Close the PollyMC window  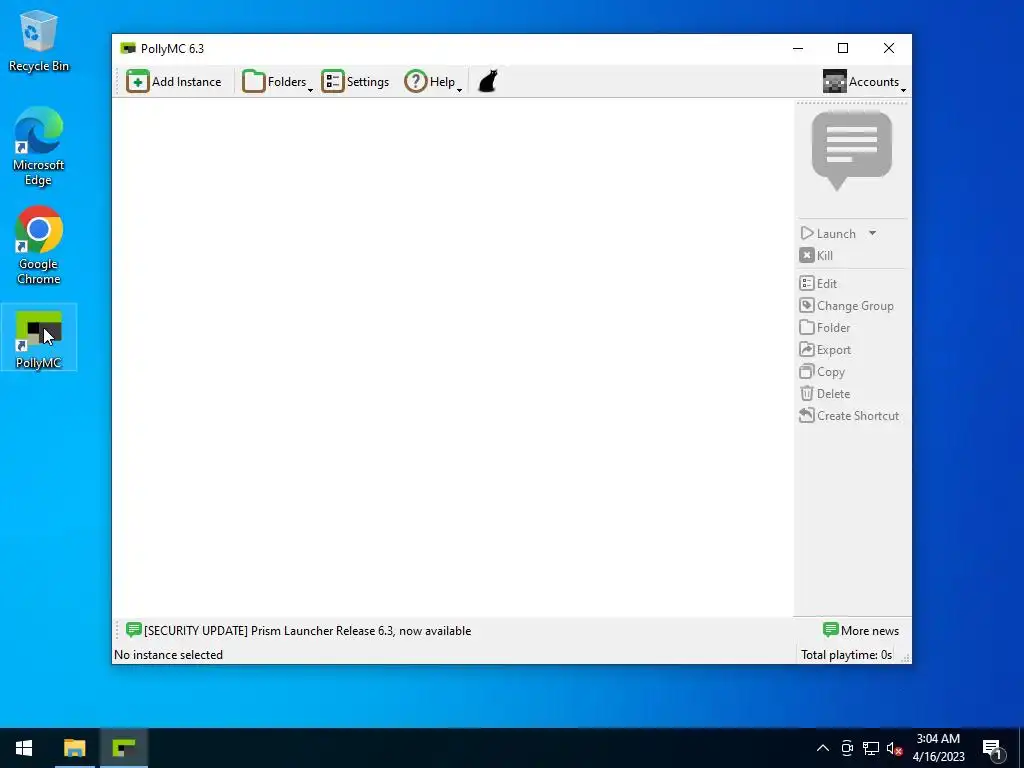(x=889, y=48)
